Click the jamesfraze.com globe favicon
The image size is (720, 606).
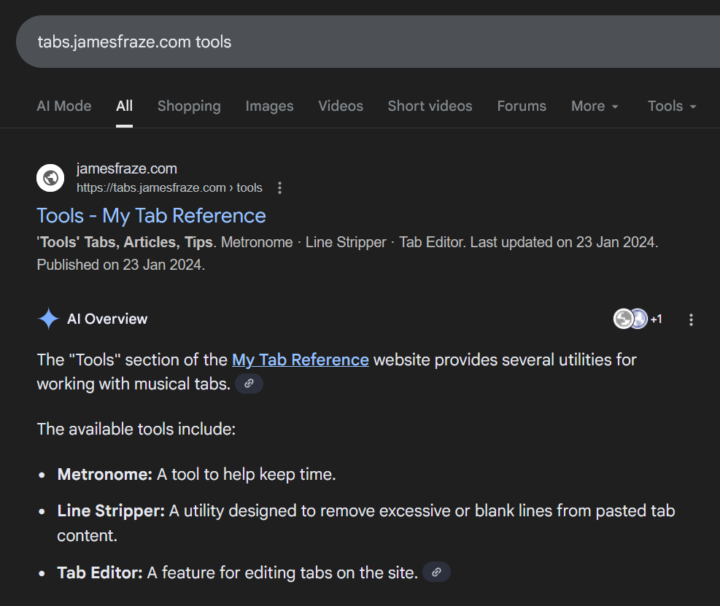click(x=50, y=178)
